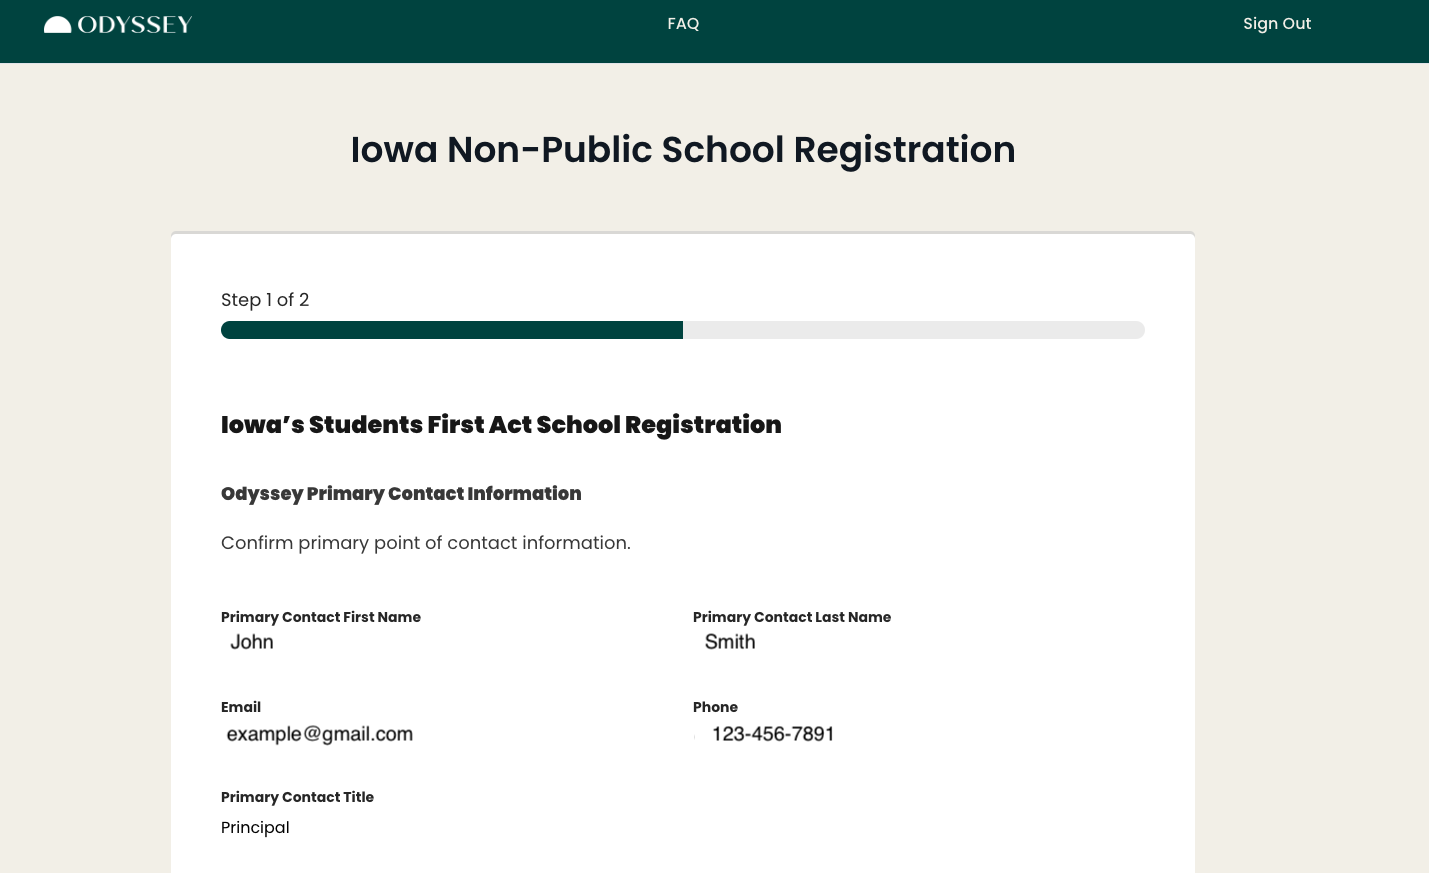Edit the Primary Contact First Name field showing John
This screenshot has height=873, width=1429.
(x=252, y=642)
